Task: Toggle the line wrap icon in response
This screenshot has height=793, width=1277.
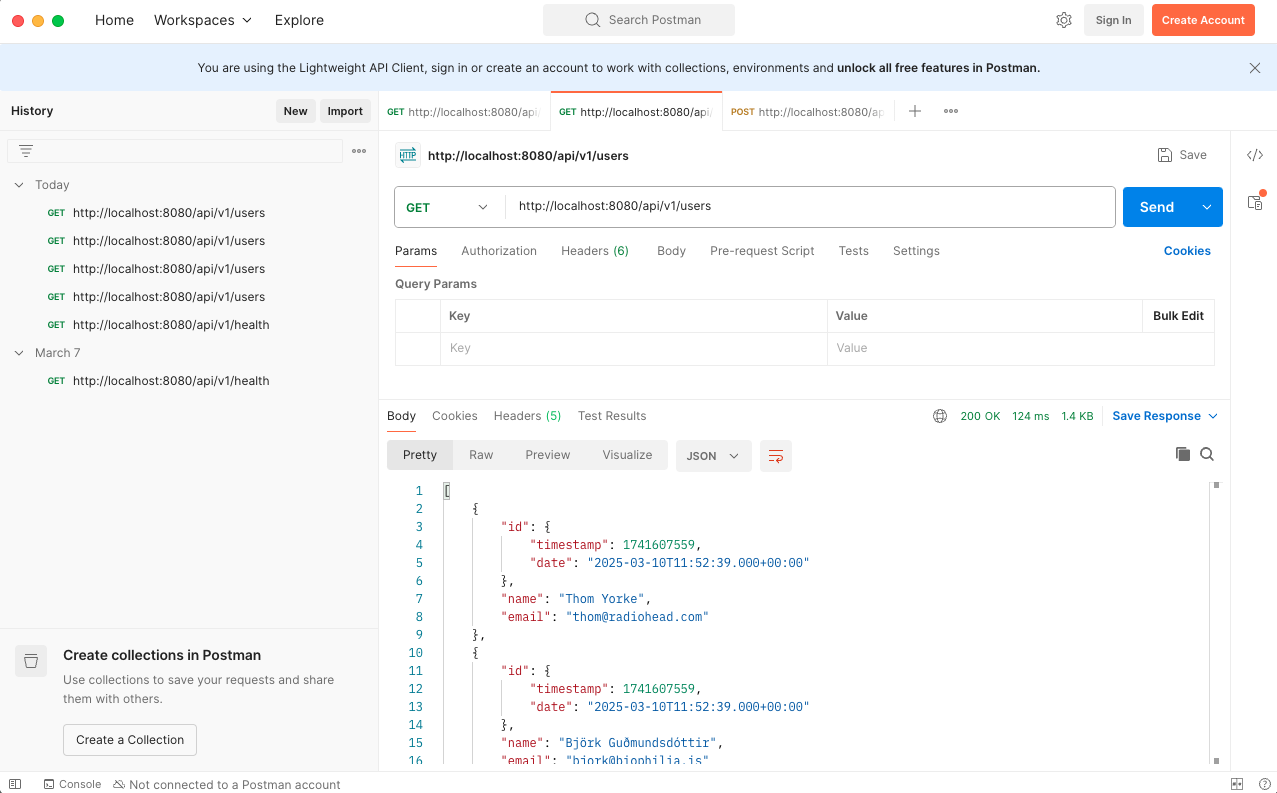Action: (x=775, y=456)
